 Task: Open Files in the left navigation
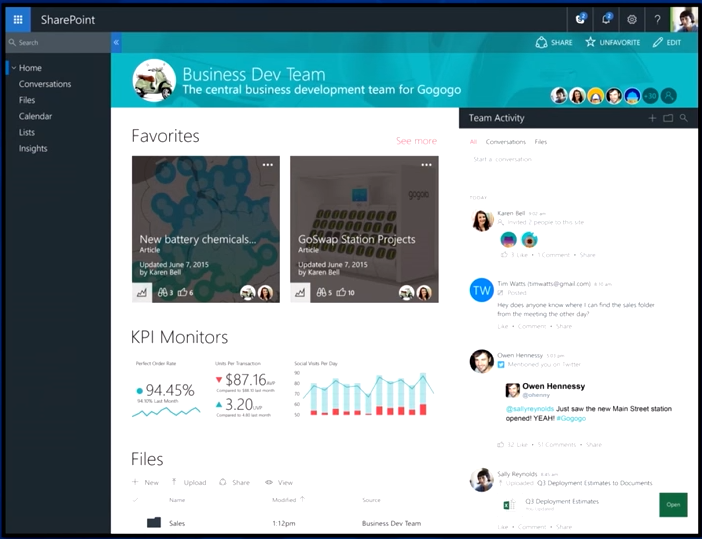(27, 100)
